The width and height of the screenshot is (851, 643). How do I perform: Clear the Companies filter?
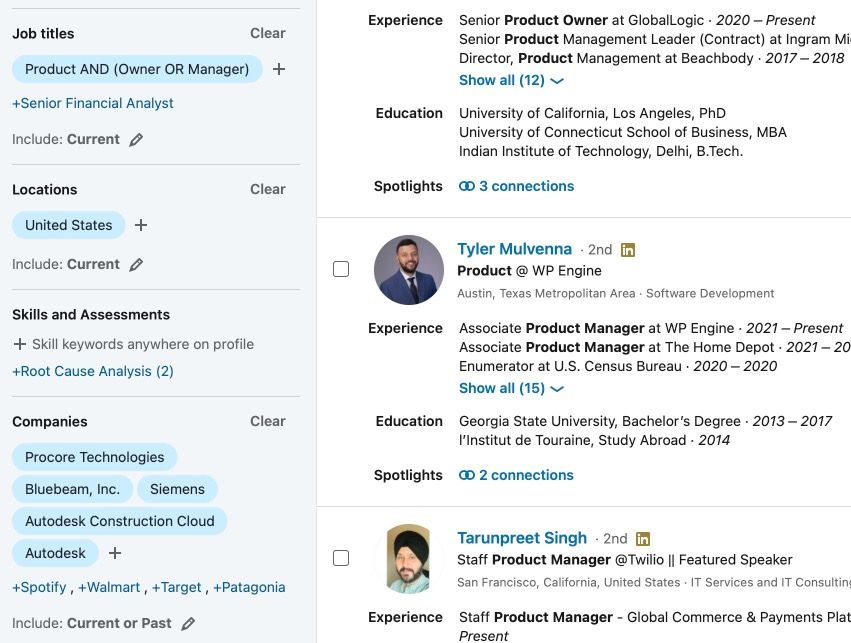tap(268, 421)
